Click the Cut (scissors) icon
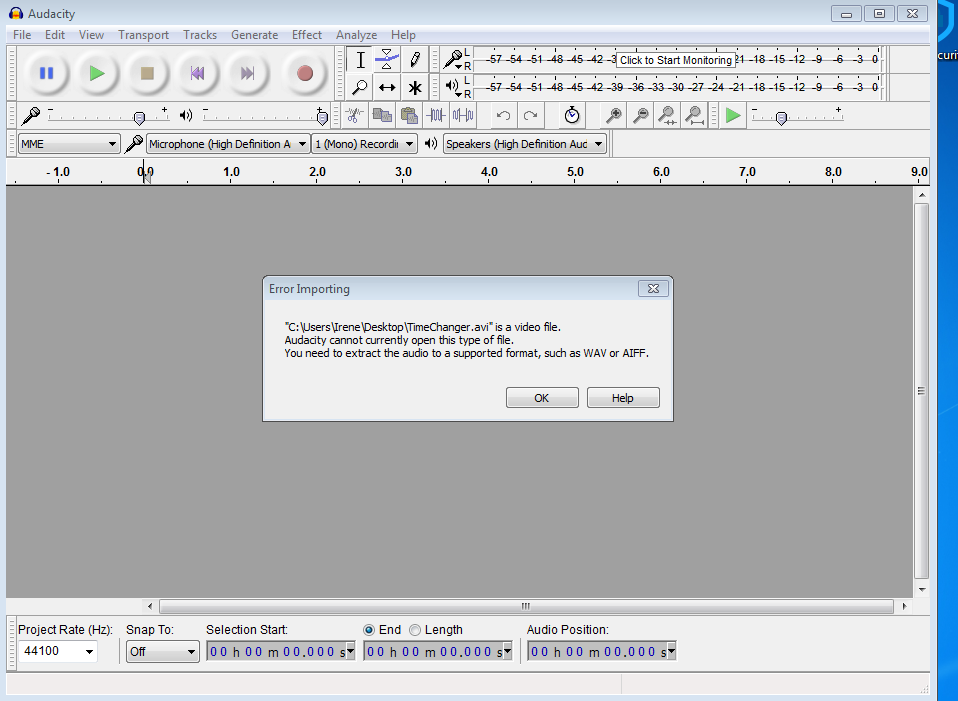This screenshot has height=701, width=958. click(x=354, y=115)
